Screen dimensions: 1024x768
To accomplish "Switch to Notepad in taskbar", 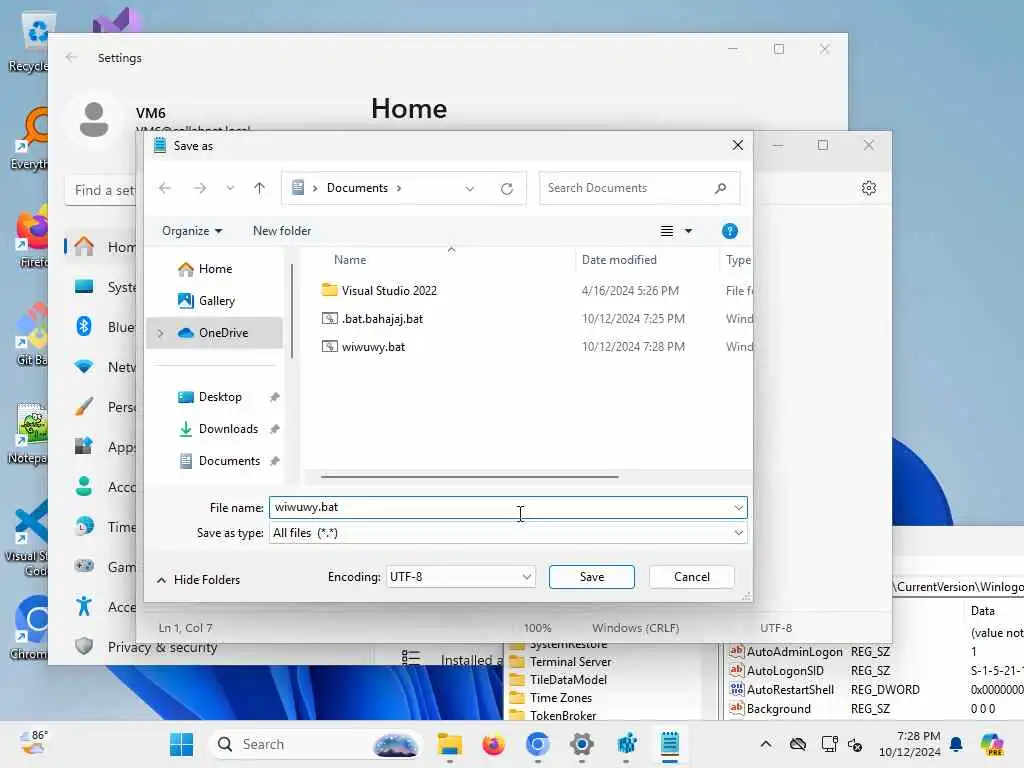I will tap(670, 744).
